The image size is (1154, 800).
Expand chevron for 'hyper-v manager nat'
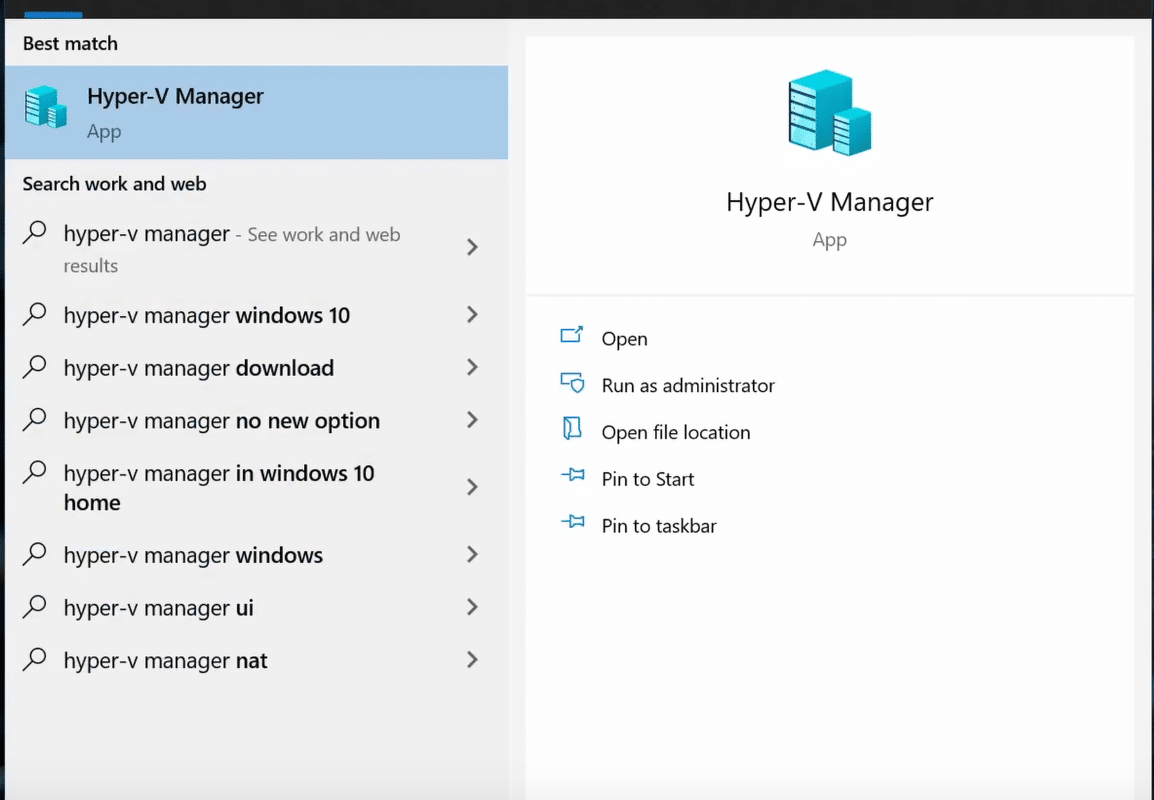(x=472, y=660)
